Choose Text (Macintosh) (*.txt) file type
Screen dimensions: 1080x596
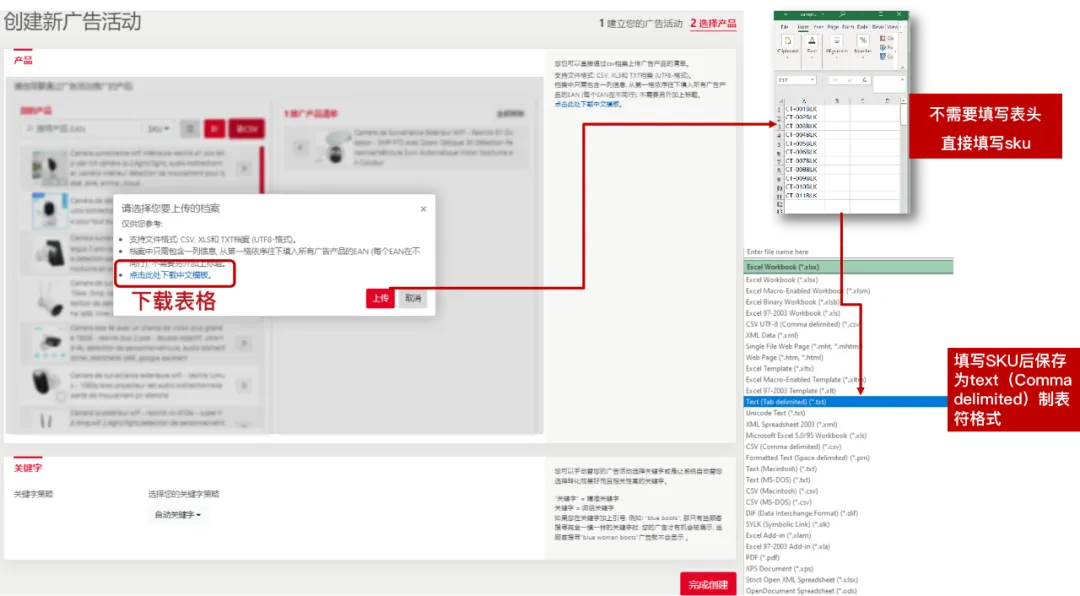(x=781, y=469)
